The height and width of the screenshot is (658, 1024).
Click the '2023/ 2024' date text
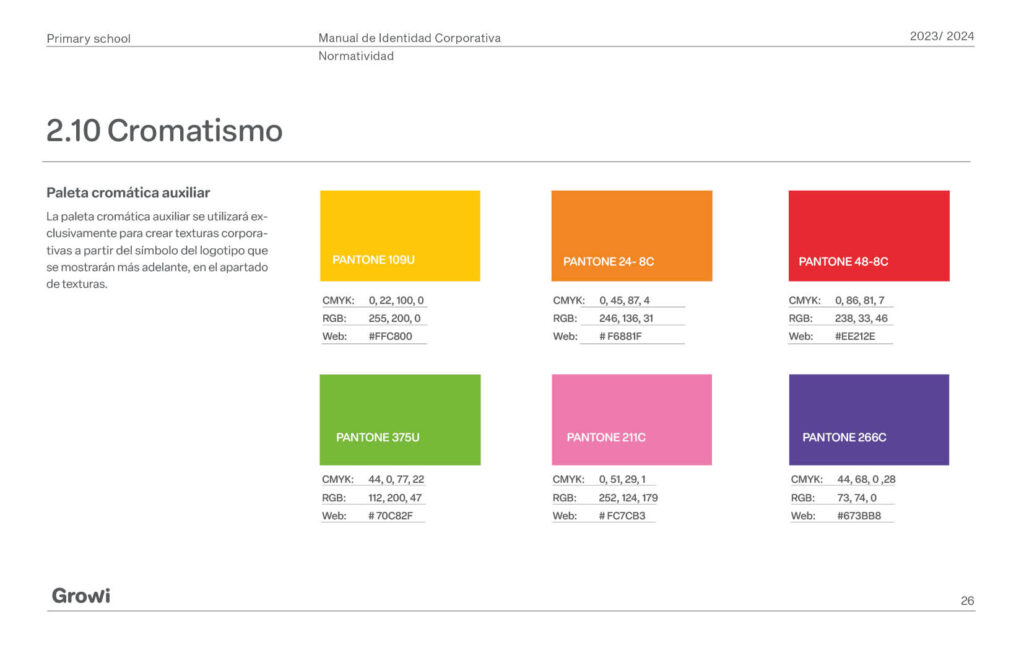(942, 36)
